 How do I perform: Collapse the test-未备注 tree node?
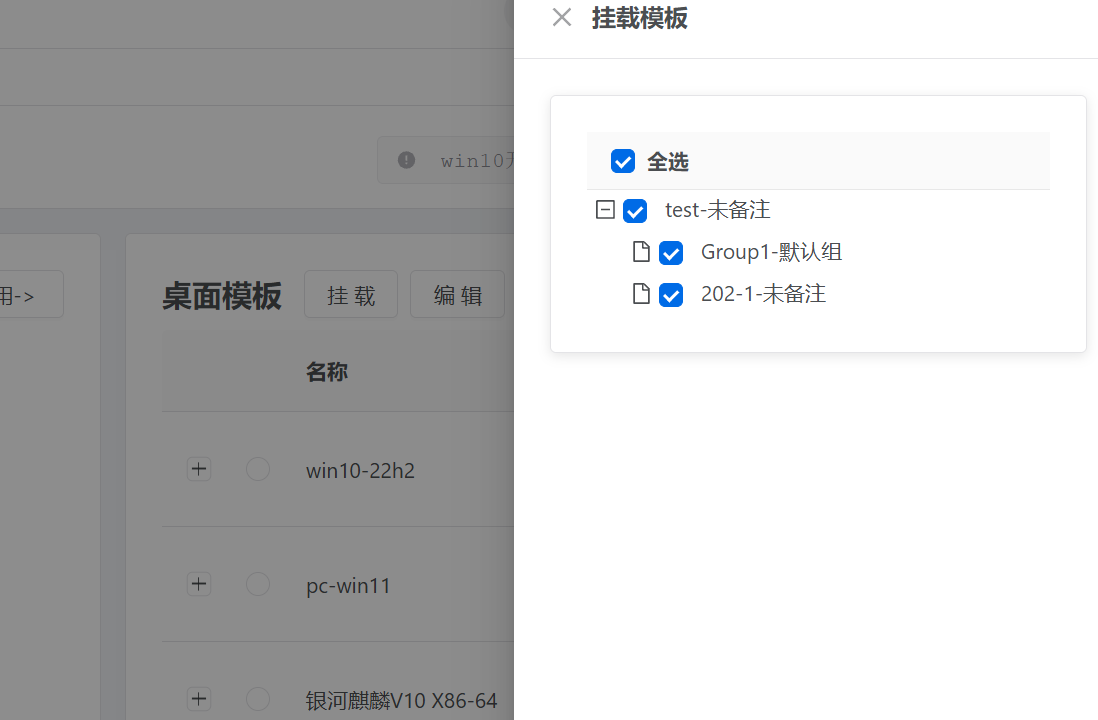point(604,211)
